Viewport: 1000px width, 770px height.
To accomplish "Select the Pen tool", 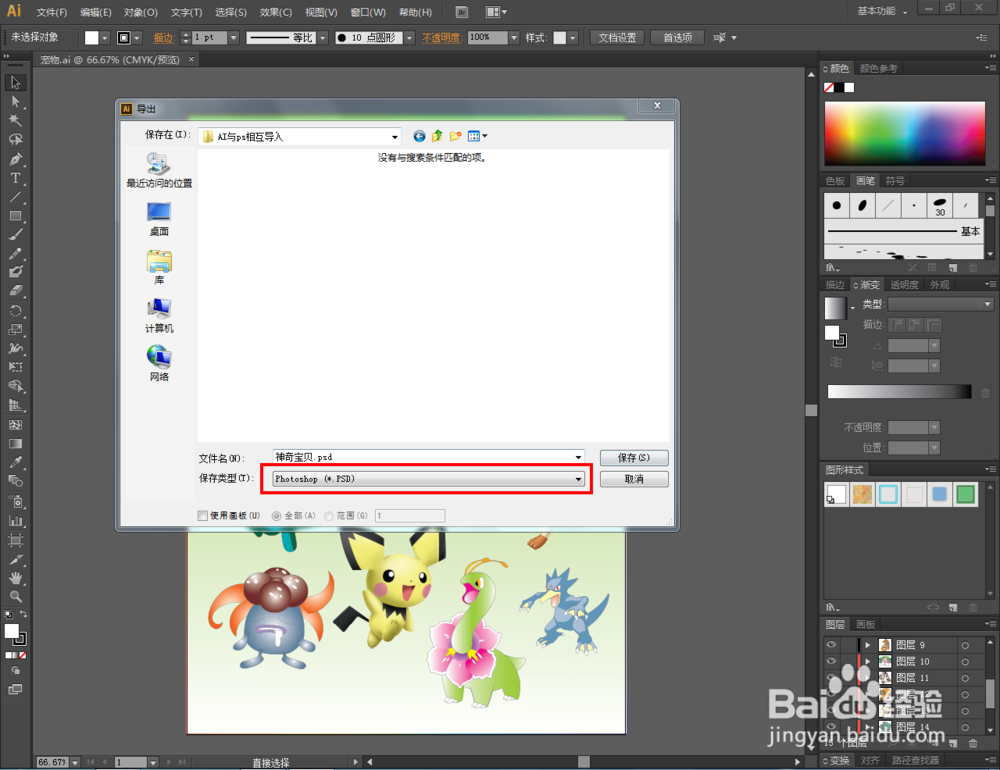I will (15, 159).
